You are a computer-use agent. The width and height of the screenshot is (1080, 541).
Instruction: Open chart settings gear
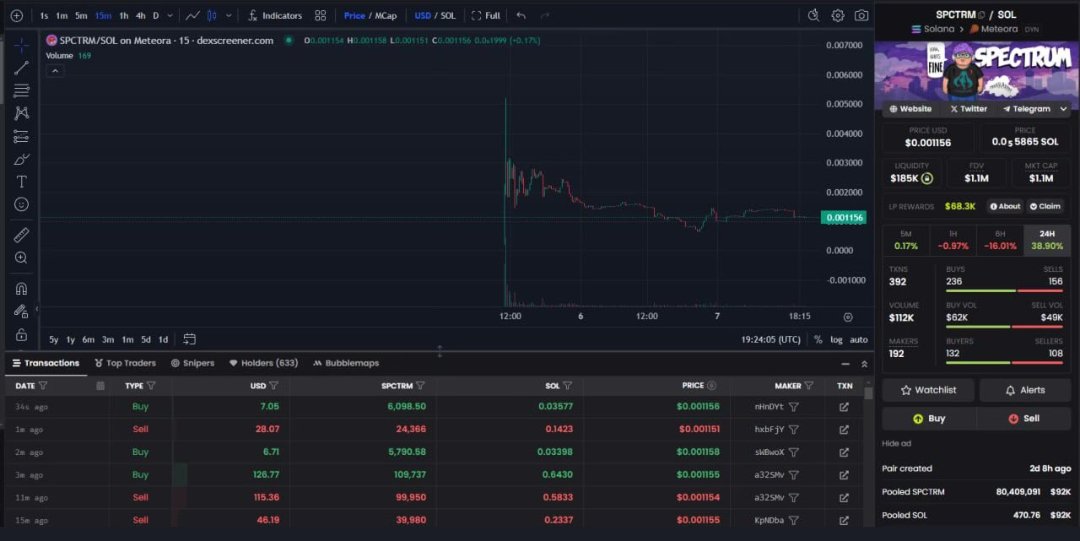838,15
